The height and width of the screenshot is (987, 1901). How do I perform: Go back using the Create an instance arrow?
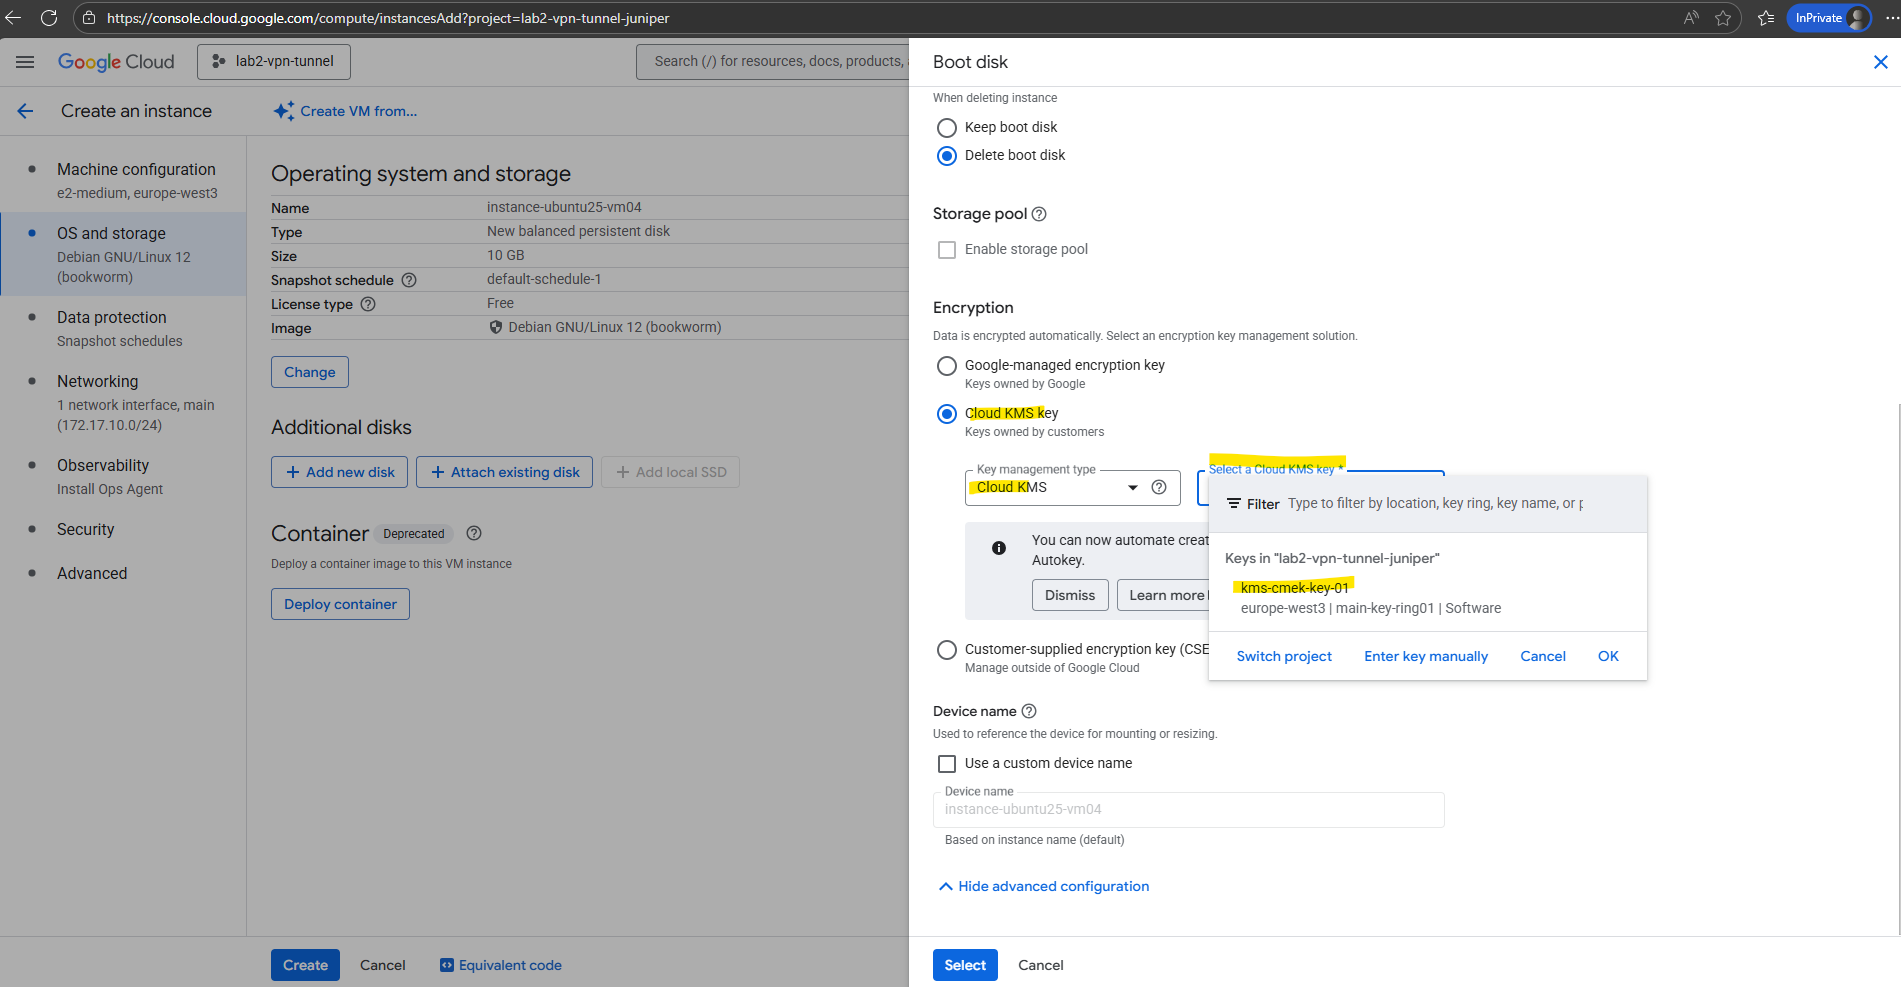(25, 111)
